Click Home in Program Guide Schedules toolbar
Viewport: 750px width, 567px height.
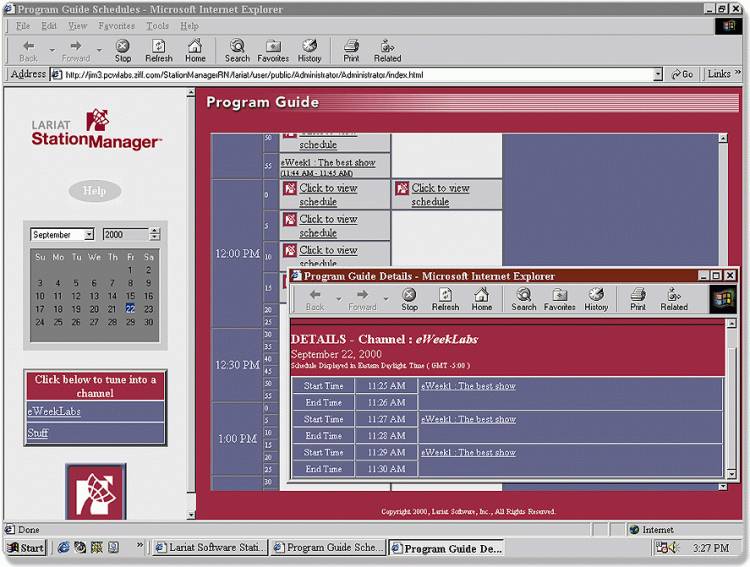195,51
